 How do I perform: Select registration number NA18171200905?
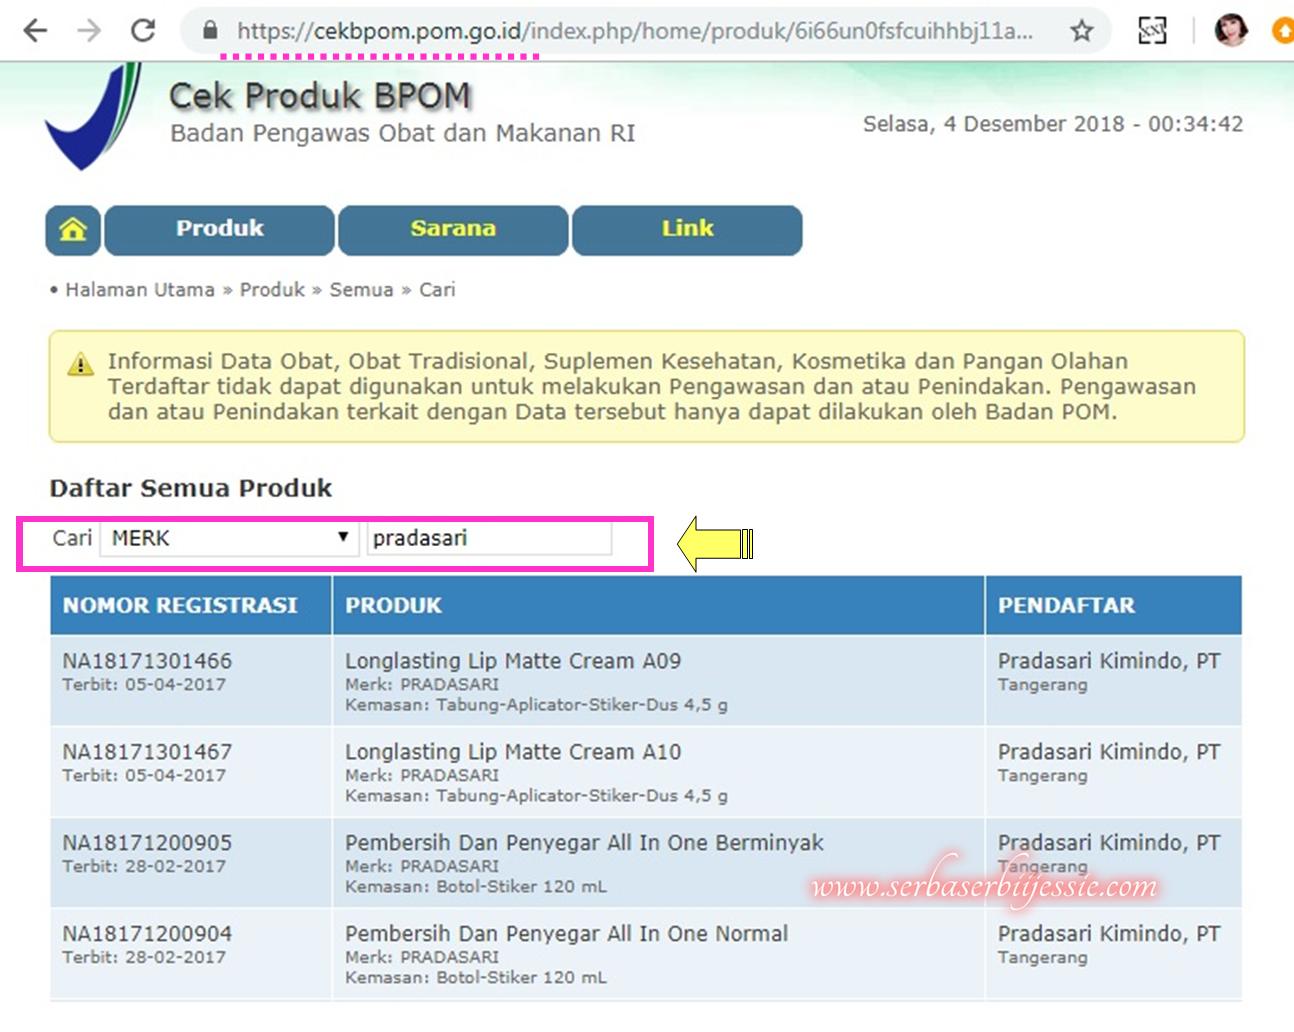(x=147, y=843)
